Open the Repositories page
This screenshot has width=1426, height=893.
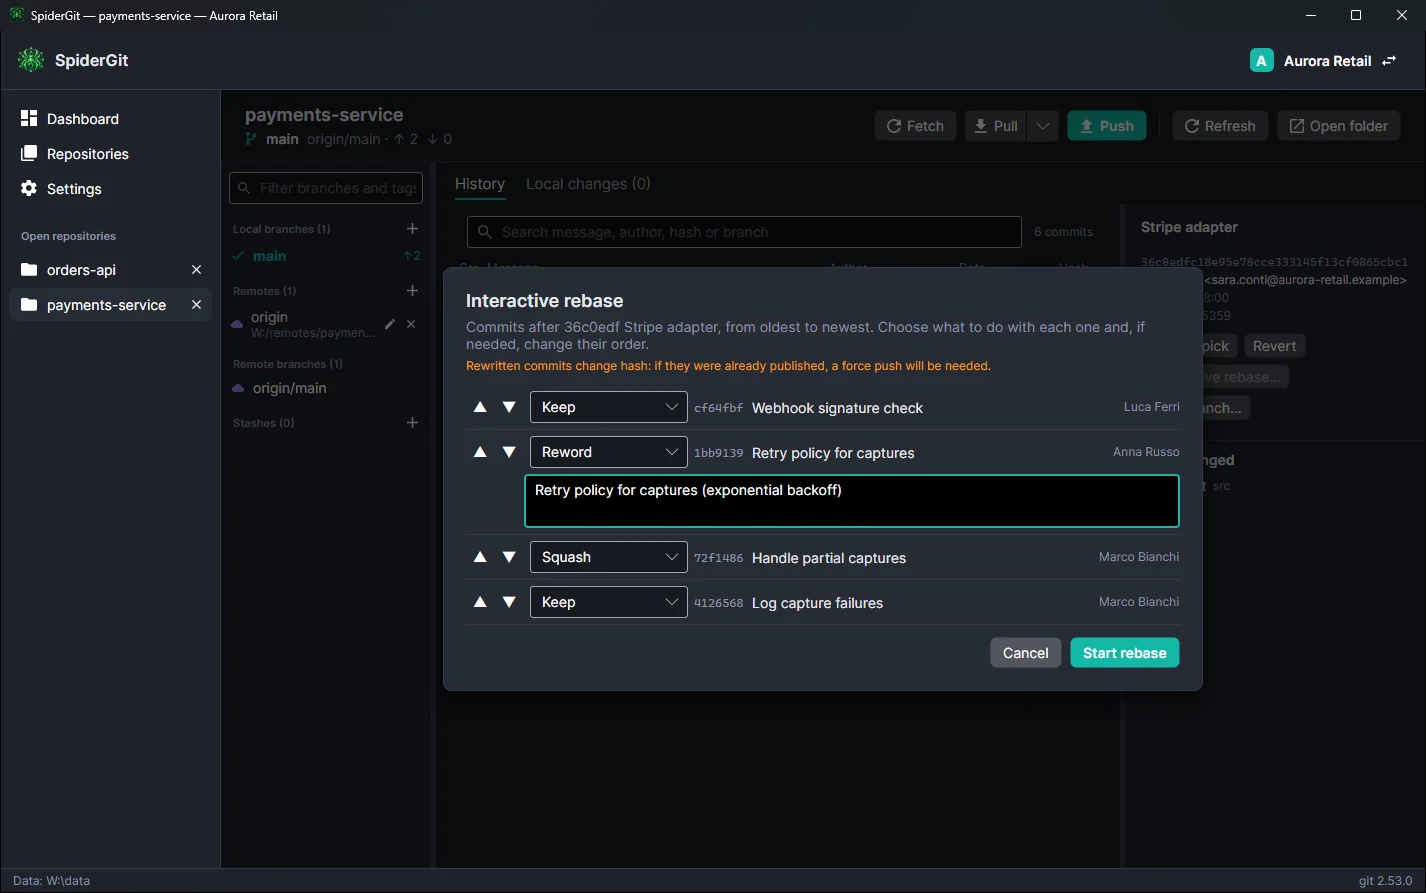pyautogui.click(x=110, y=154)
